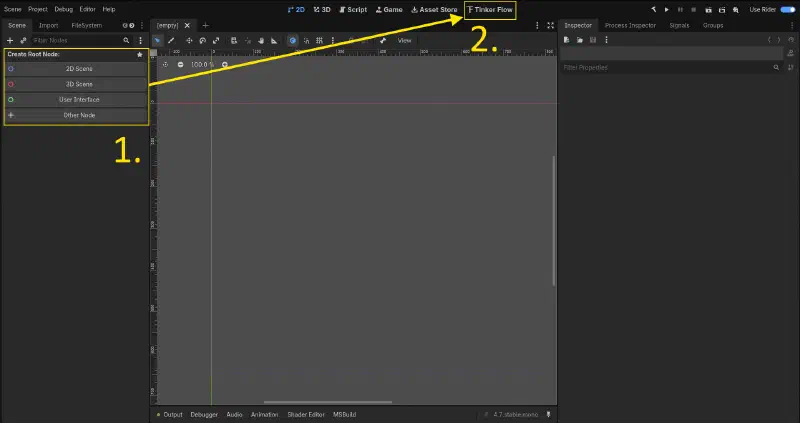Image resolution: width=800 pixels, height=423 pixels.
Task: Focus the Filter Nodes input field
Action: pos(81,40)
